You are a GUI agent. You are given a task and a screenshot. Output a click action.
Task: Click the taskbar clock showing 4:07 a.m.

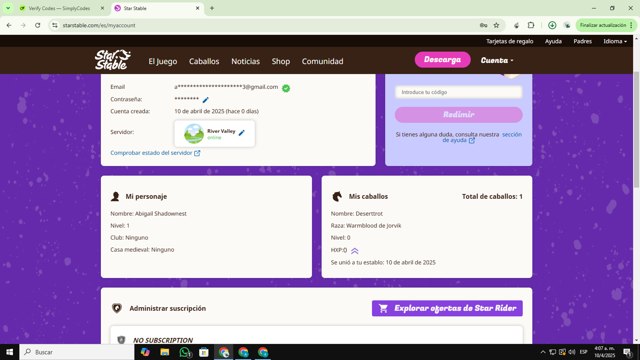604,352
